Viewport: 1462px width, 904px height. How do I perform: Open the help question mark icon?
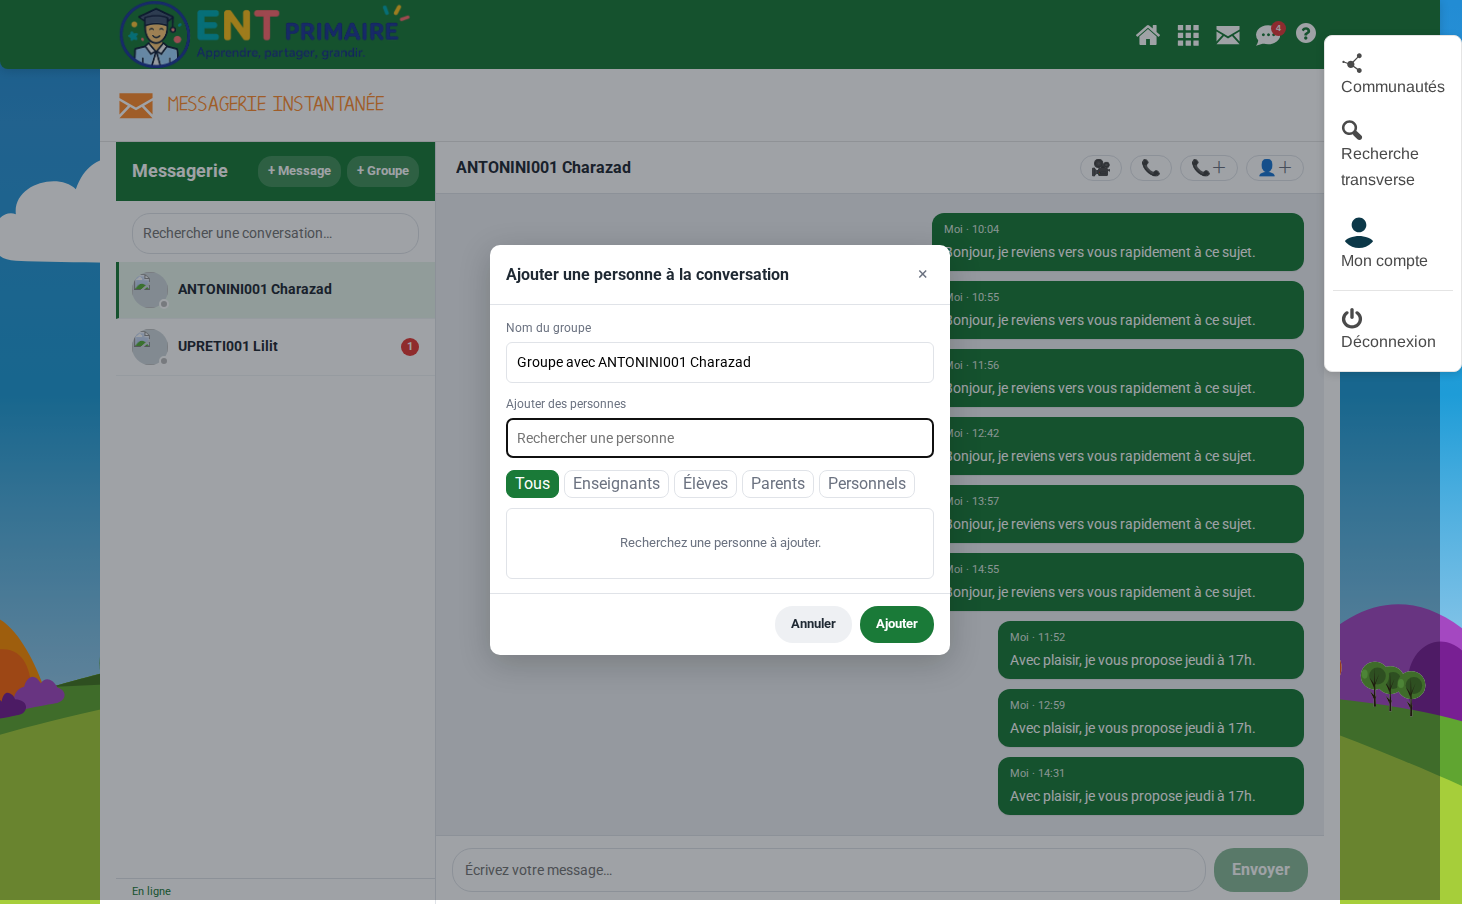tap(1306, 33)
